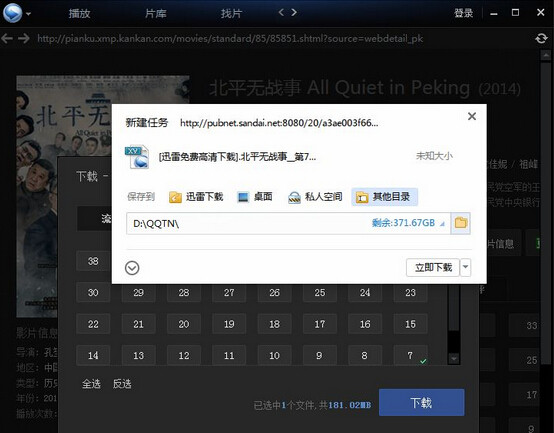
Task: Go forward with the right arrow by address bar
Action: click(x=23, y=38)
